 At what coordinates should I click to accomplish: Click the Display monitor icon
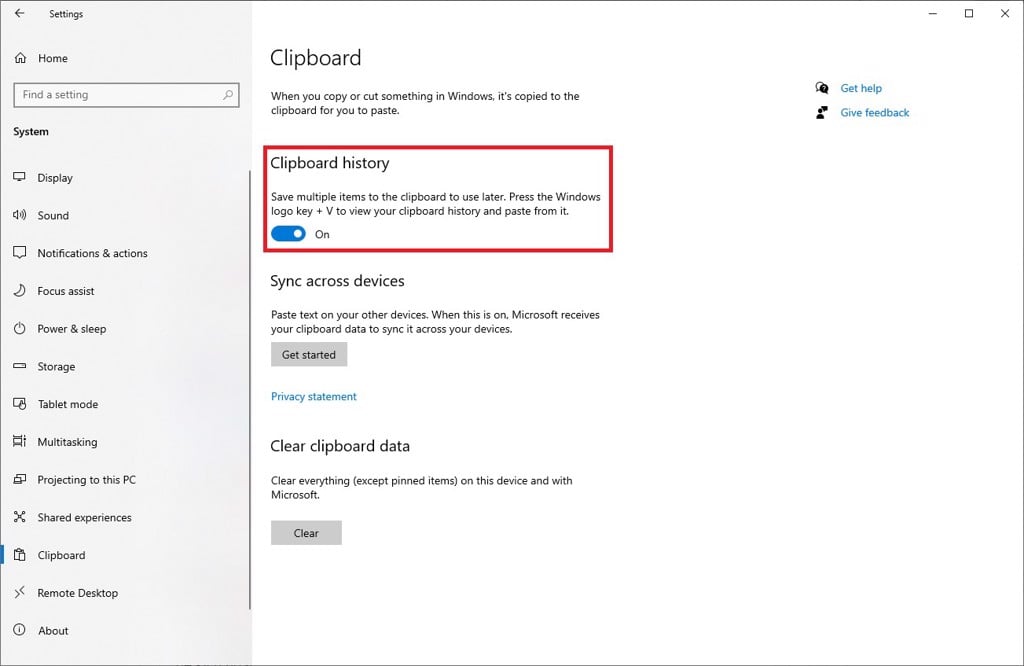[20, 177]
